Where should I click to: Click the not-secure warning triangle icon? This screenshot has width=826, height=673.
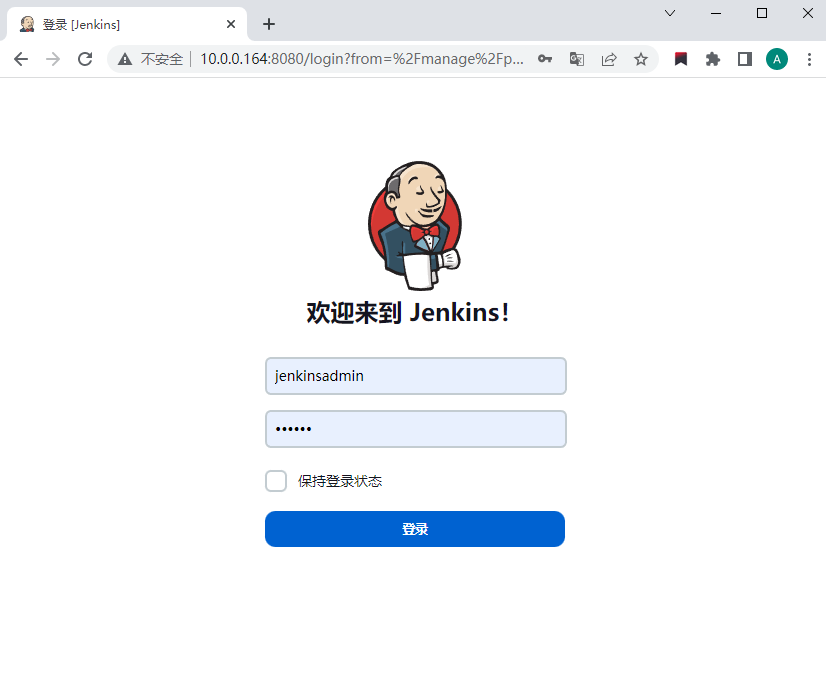pos(125,59)
